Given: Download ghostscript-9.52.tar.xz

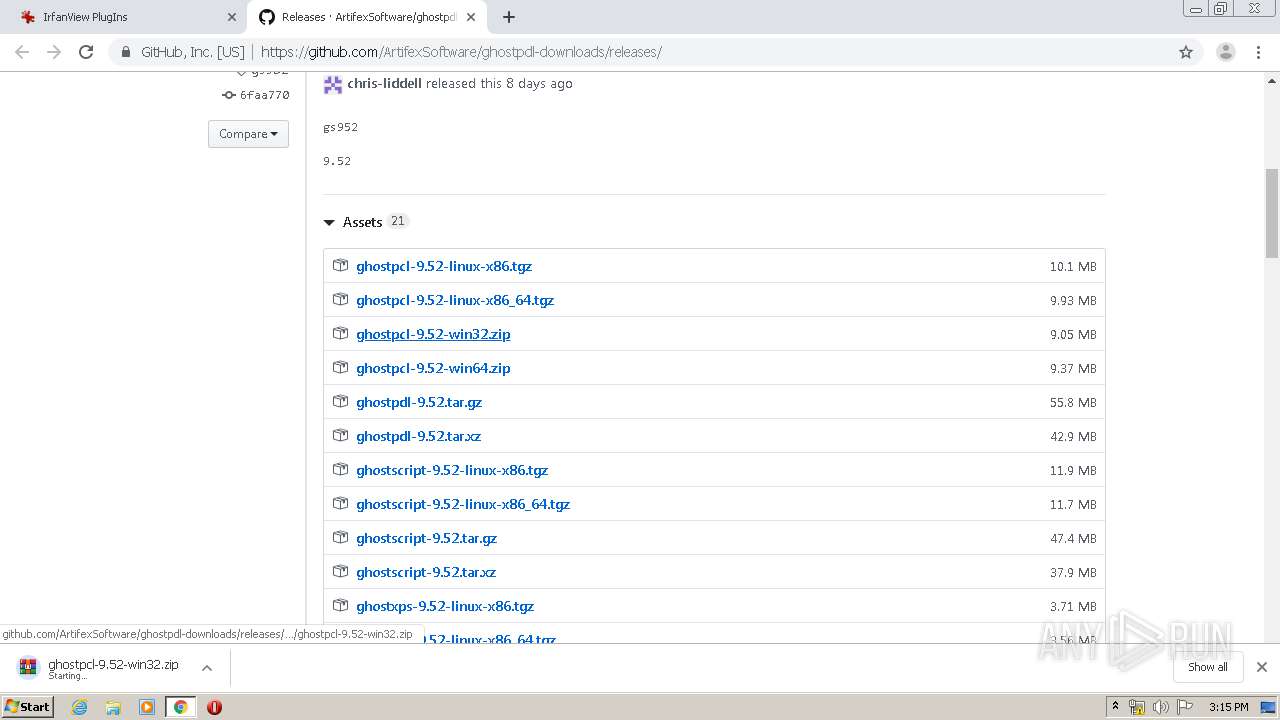Looking at the screenshot, I should [x=426, y=572].
